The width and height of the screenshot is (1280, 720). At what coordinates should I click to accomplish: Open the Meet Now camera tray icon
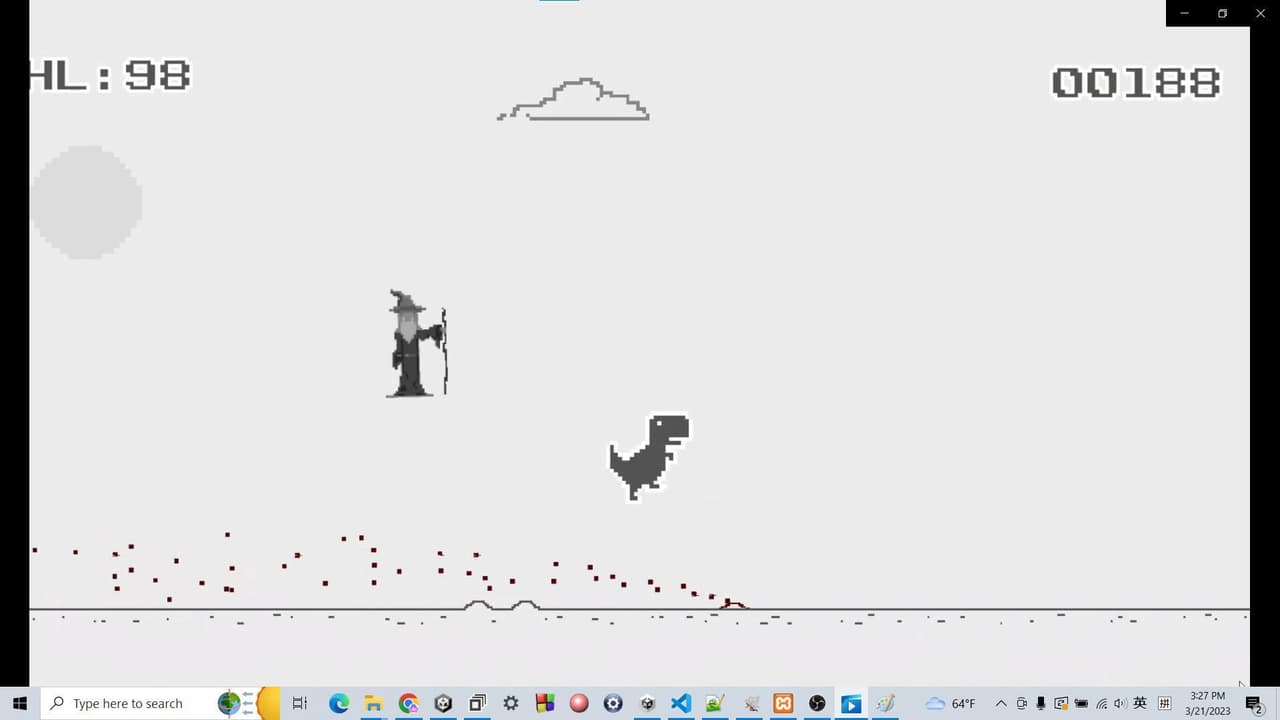[x=1022, y=703]
